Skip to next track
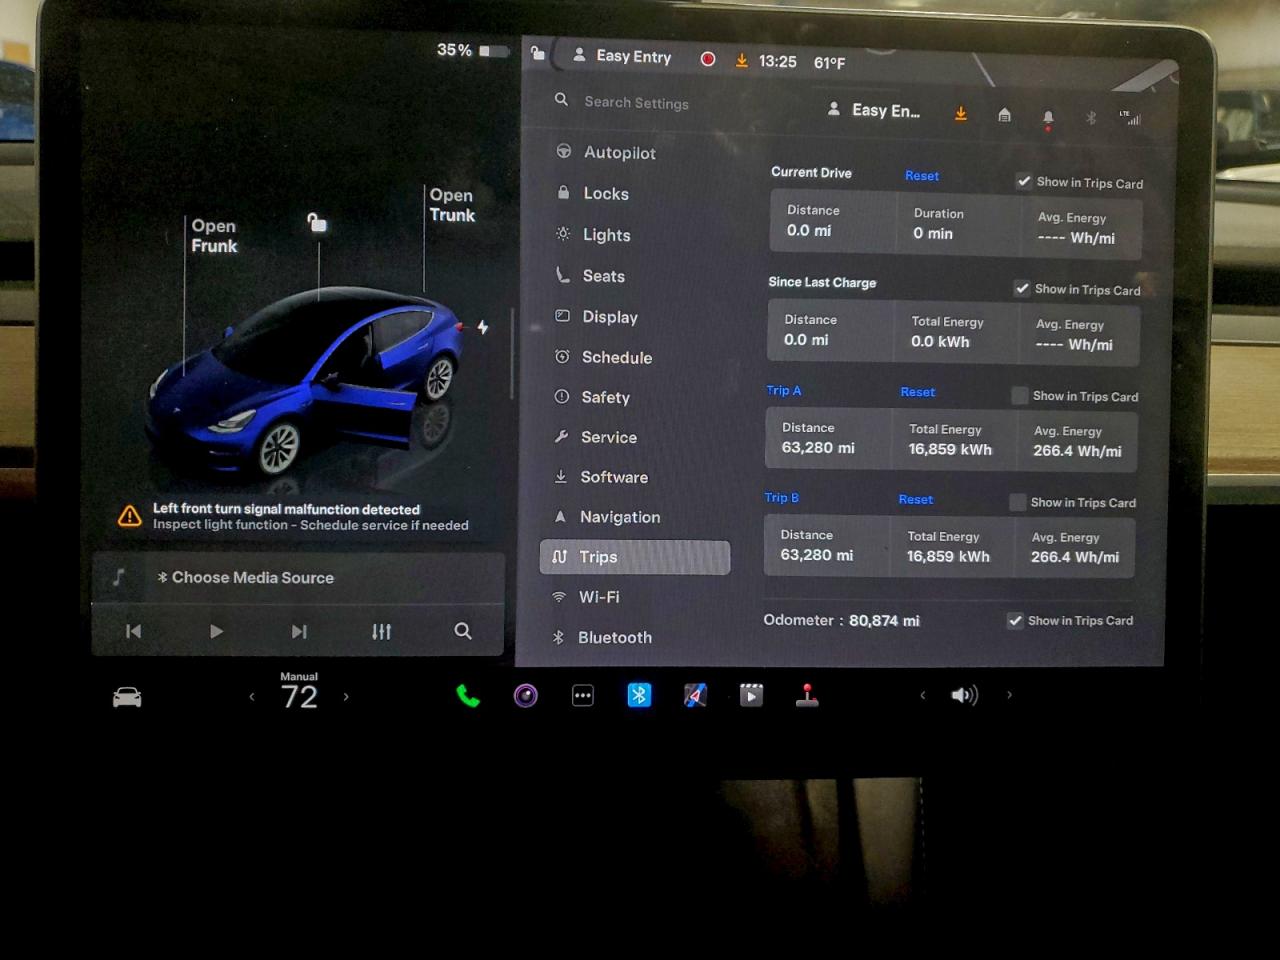This screenshot has height=960, width=1280. click(x=299, y=631)
